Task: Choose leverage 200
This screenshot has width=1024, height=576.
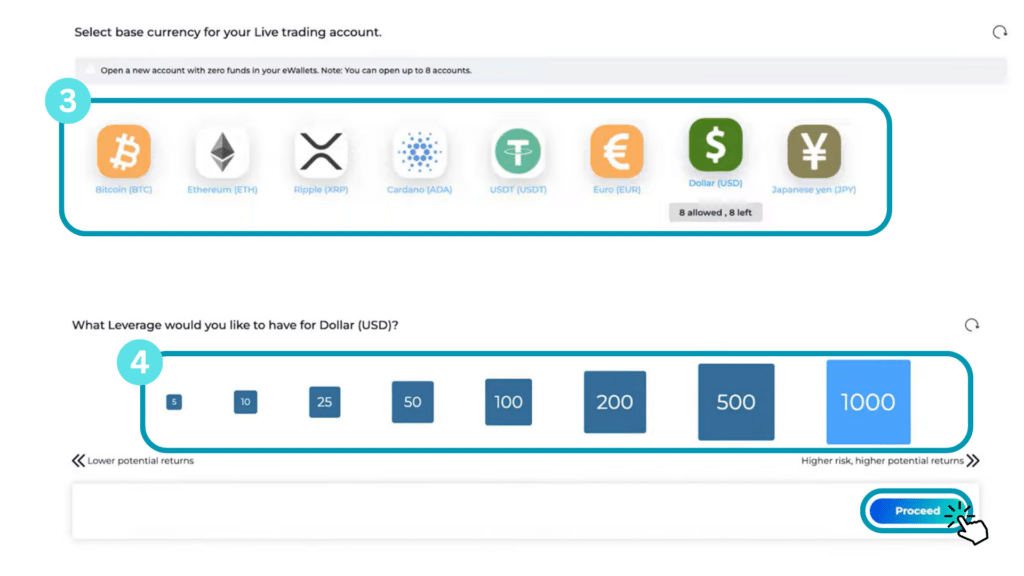Action: (615, 402)
